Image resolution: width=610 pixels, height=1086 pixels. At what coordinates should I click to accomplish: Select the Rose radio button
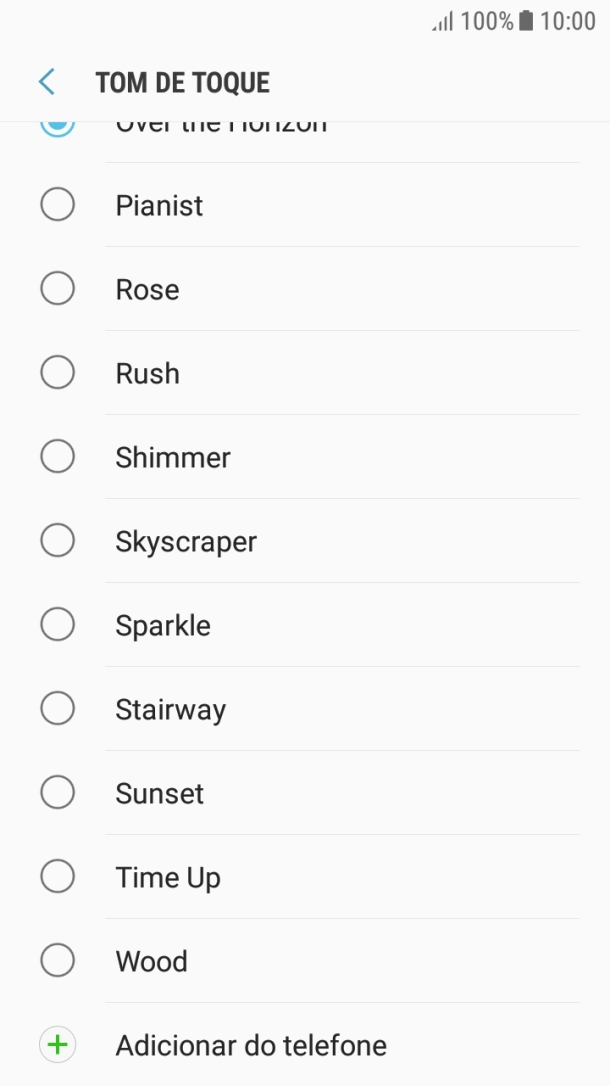pyautogui.click(x=57, y=289)
